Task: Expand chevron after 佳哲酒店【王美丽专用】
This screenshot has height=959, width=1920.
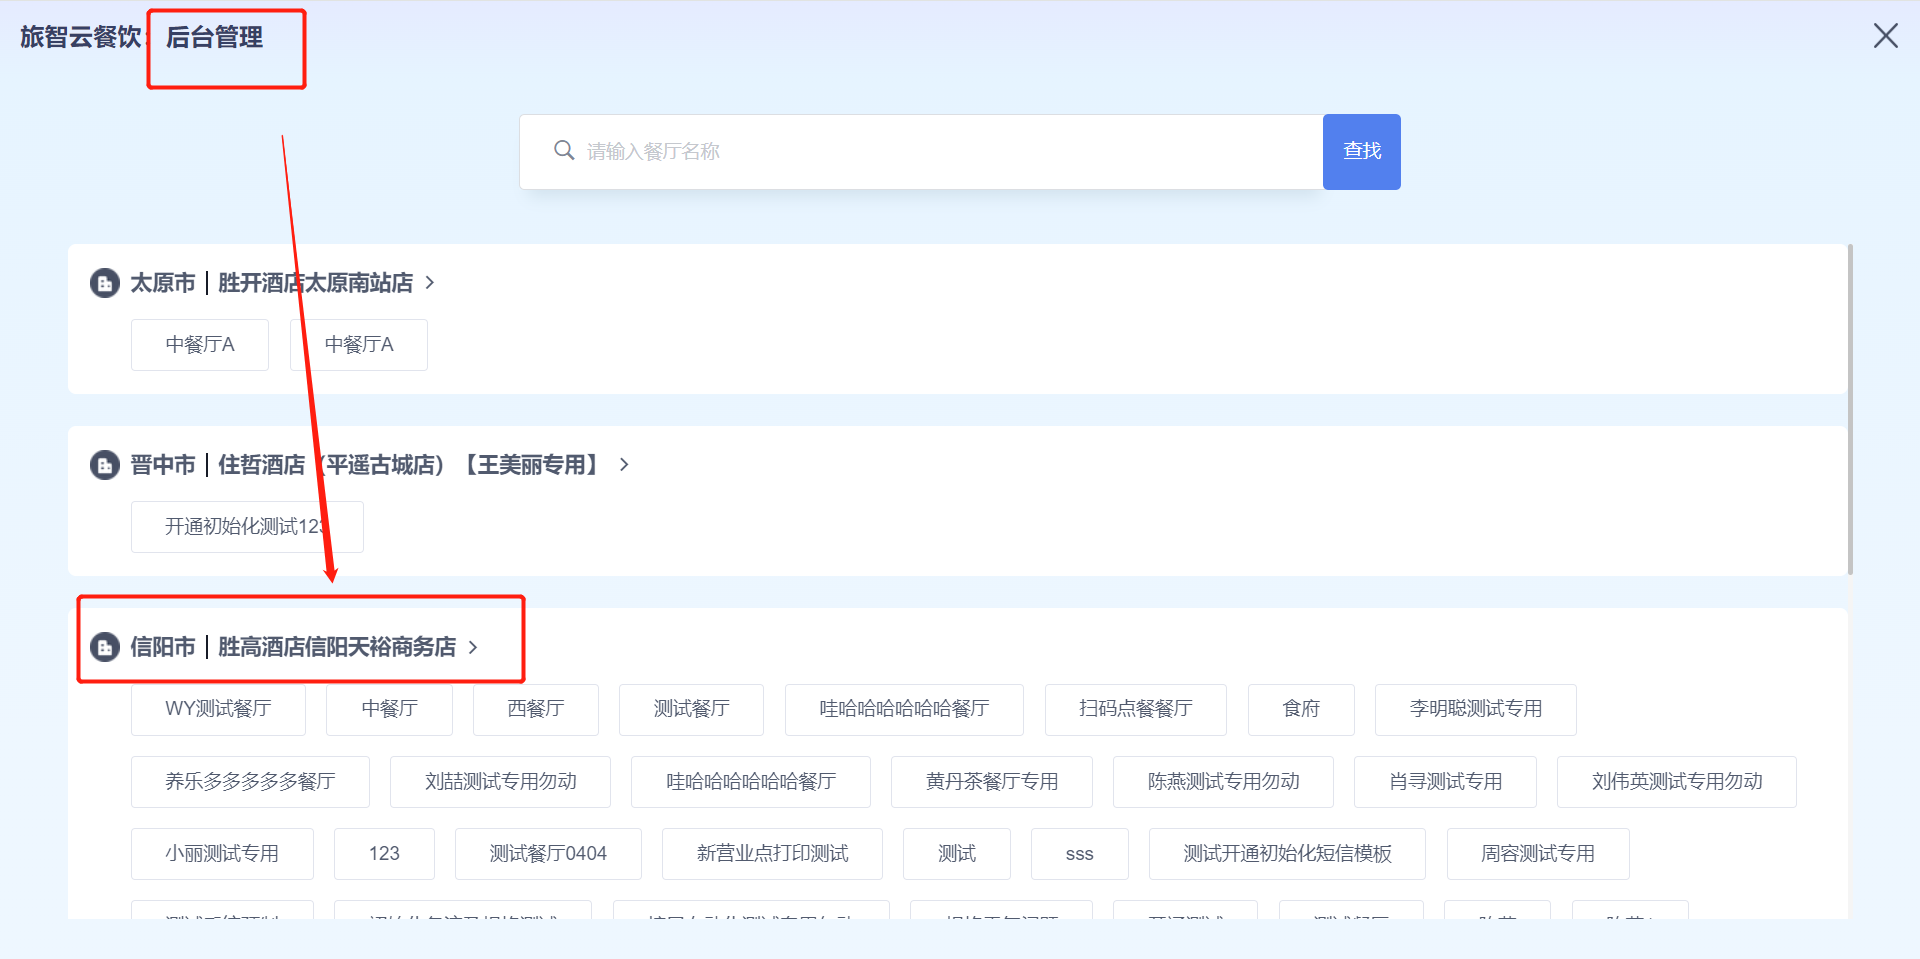Action: (x=624, y=465)
